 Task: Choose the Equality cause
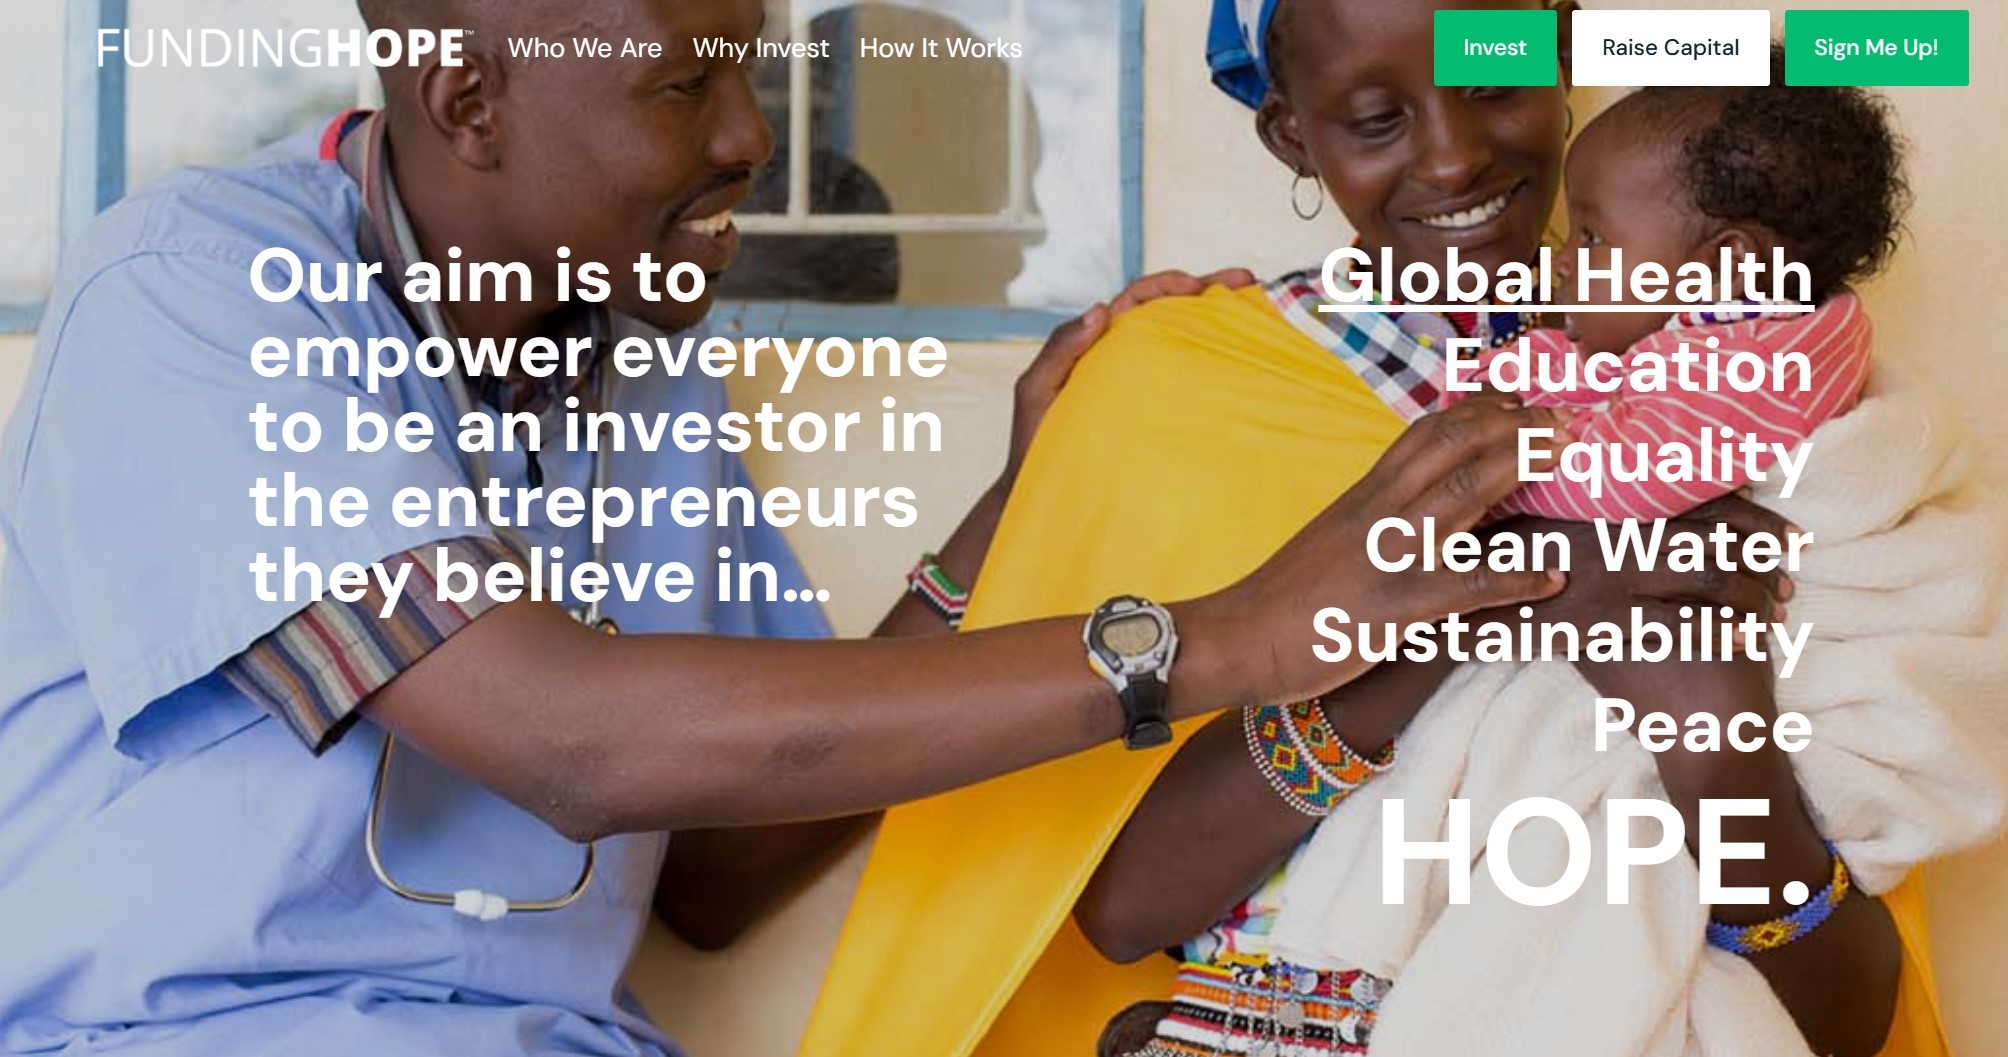tap(1664, 457)
